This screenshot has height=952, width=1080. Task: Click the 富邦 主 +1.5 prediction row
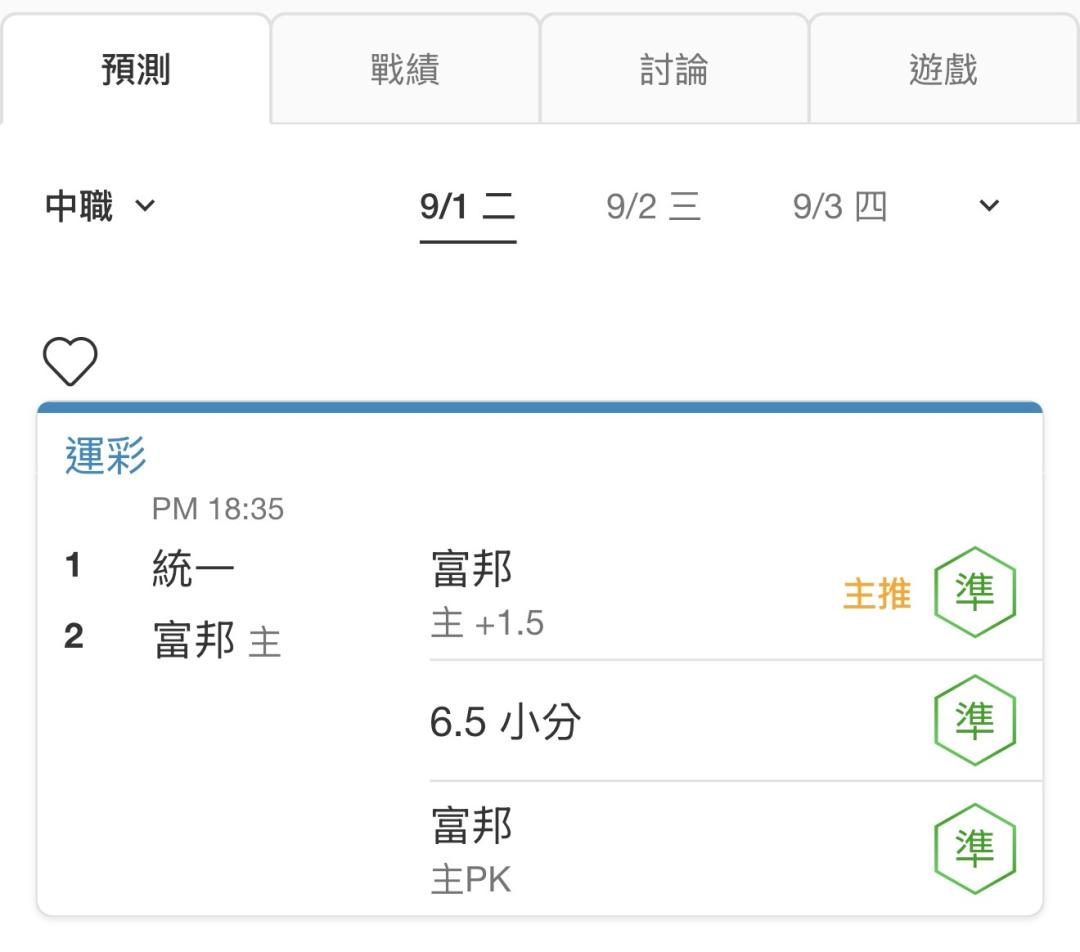coord(736,594)
